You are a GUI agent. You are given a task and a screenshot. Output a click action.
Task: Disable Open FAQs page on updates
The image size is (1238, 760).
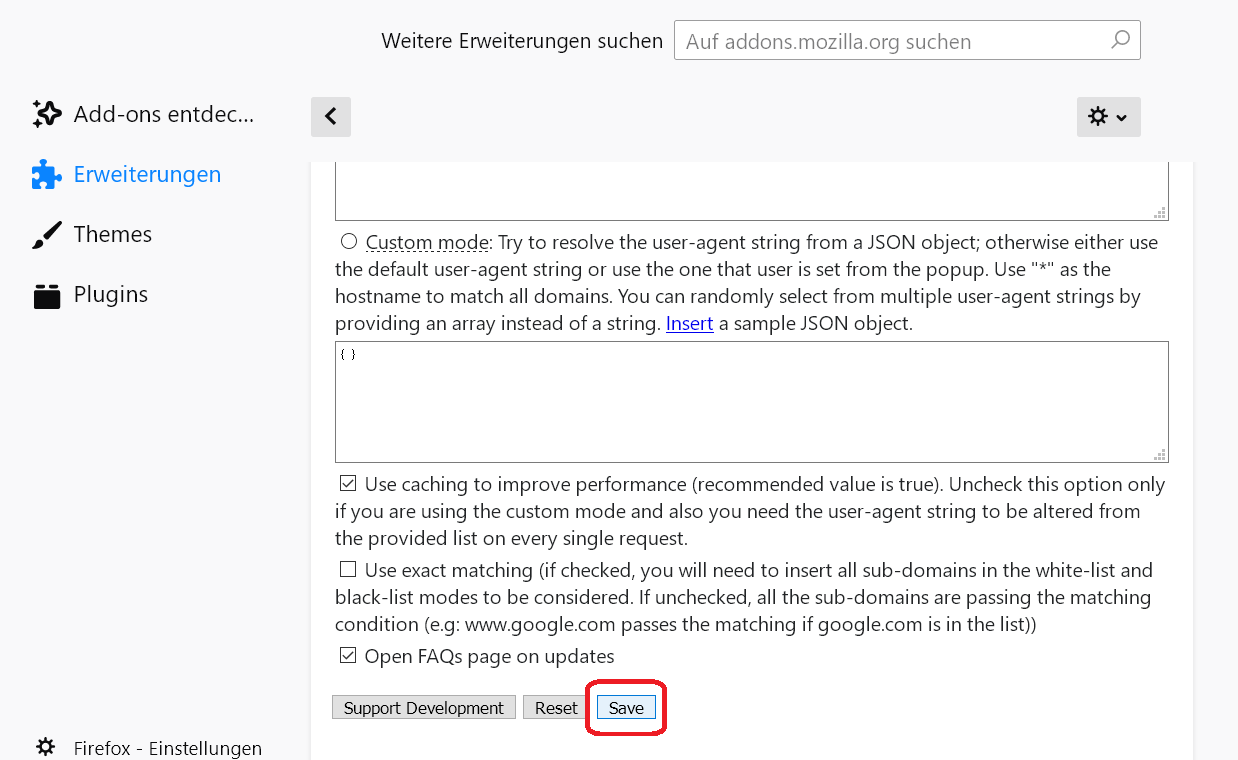[348, 656]
